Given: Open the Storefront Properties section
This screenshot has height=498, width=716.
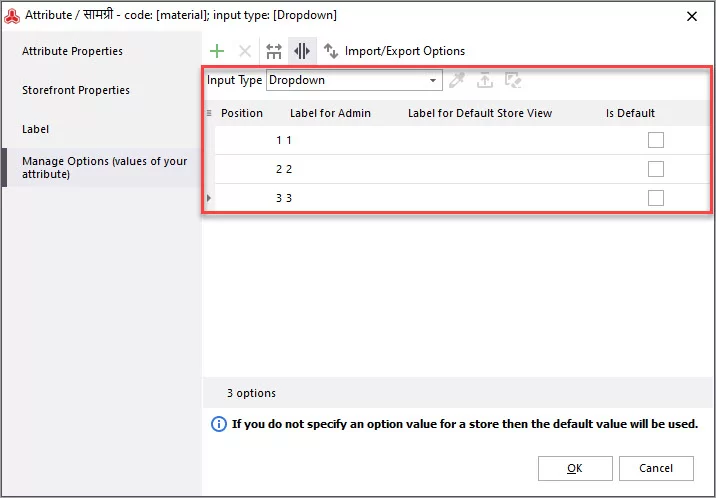Looking at the screenshot, I should (76, 90).
